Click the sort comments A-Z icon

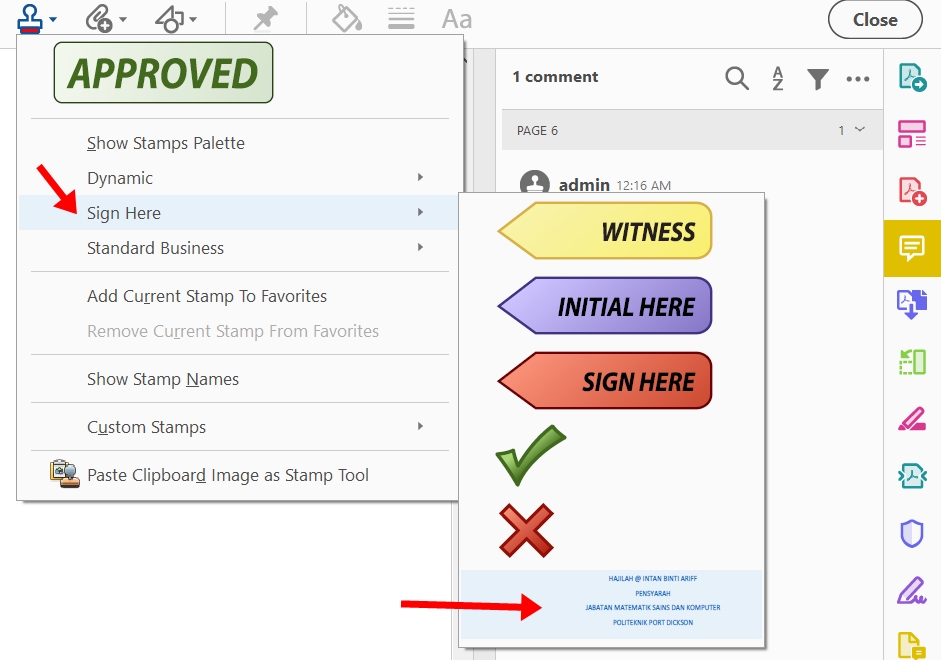tap(777, 78)
